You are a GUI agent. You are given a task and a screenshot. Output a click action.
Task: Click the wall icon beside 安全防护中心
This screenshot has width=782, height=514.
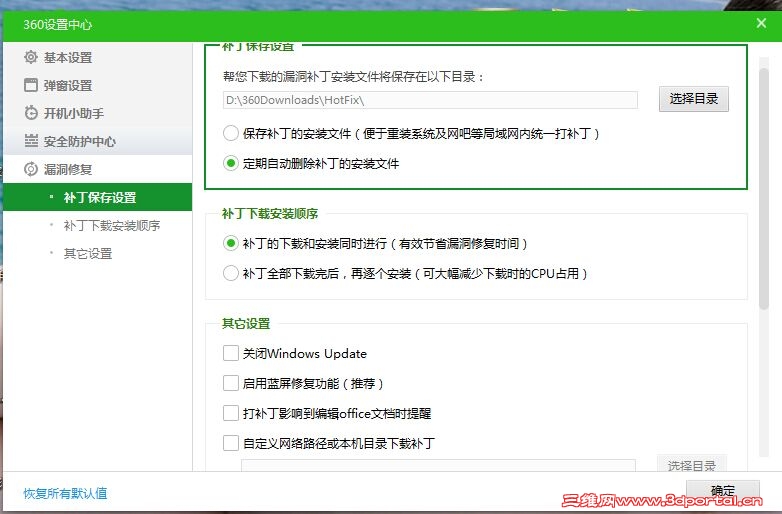[x=31, y=141]
